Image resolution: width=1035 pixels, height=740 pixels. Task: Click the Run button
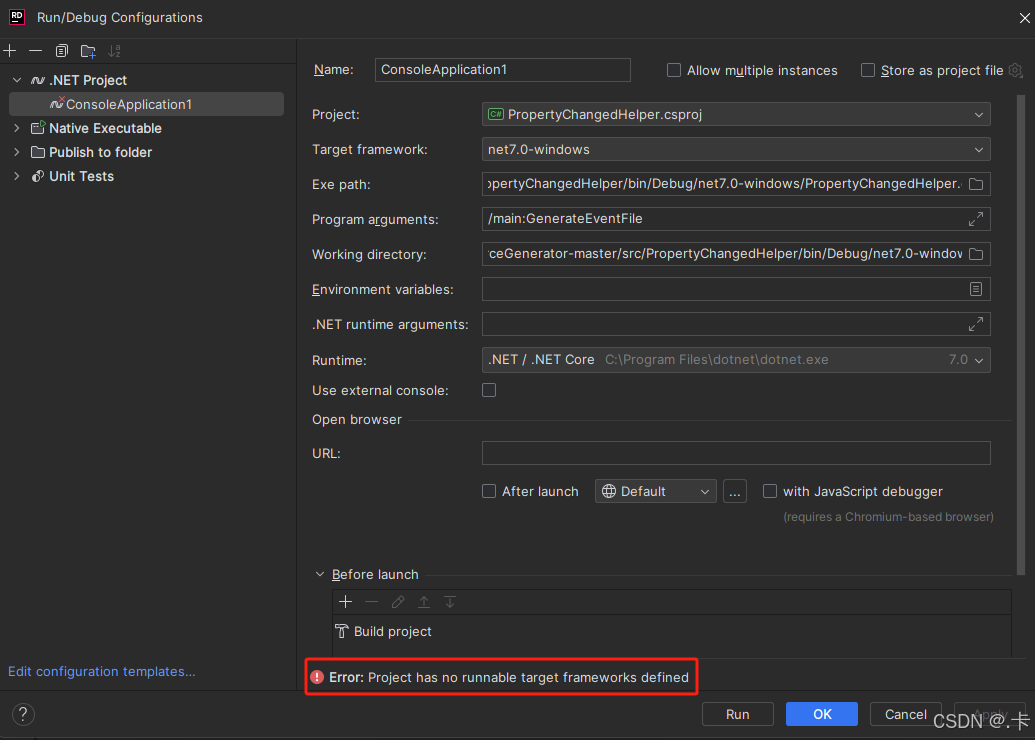coord(737,714)
